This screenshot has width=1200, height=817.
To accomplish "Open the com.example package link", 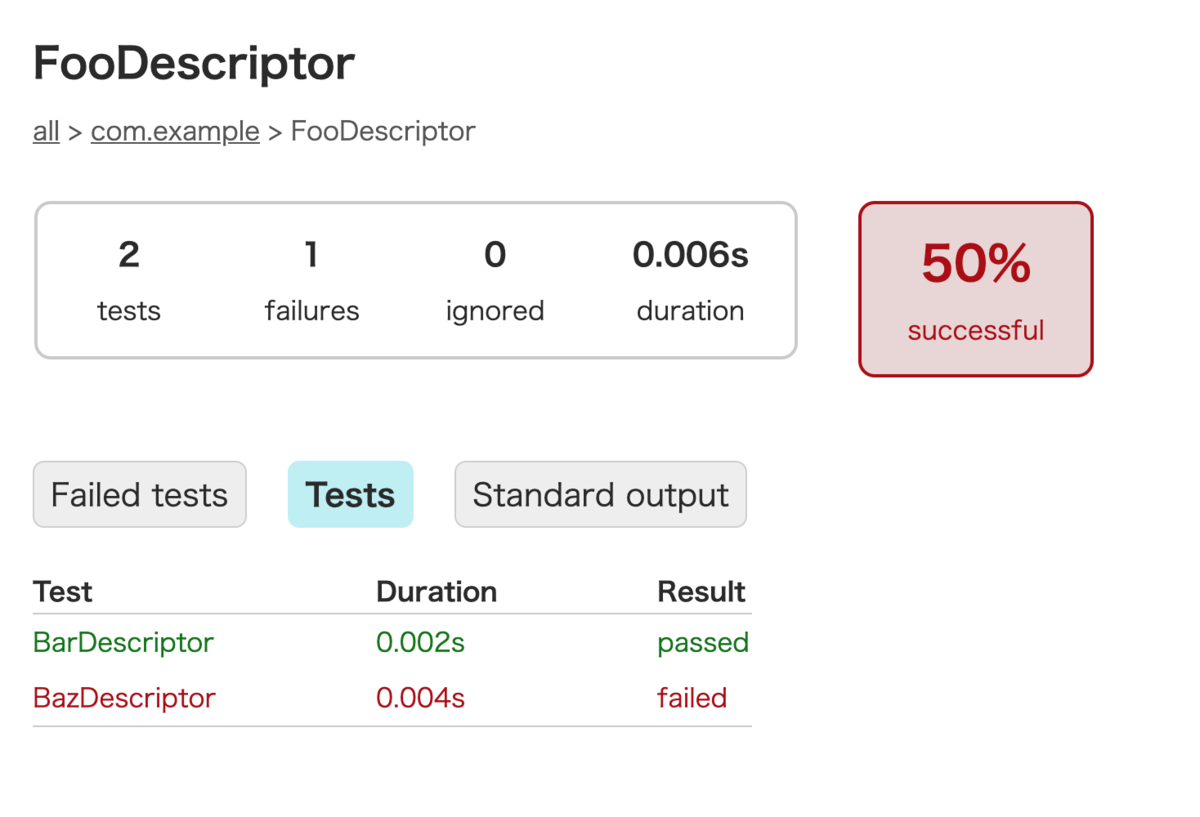I will click(175, 131).
